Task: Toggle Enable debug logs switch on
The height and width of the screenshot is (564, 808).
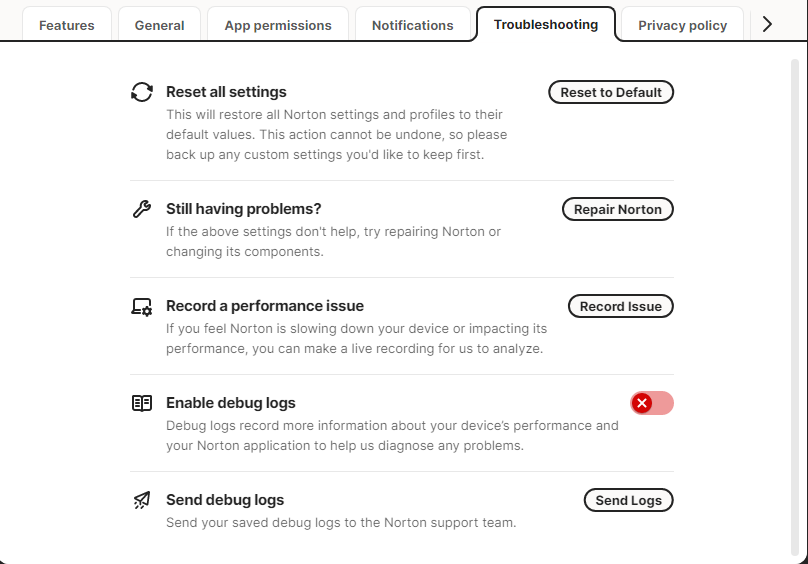Action: [652, 403]
